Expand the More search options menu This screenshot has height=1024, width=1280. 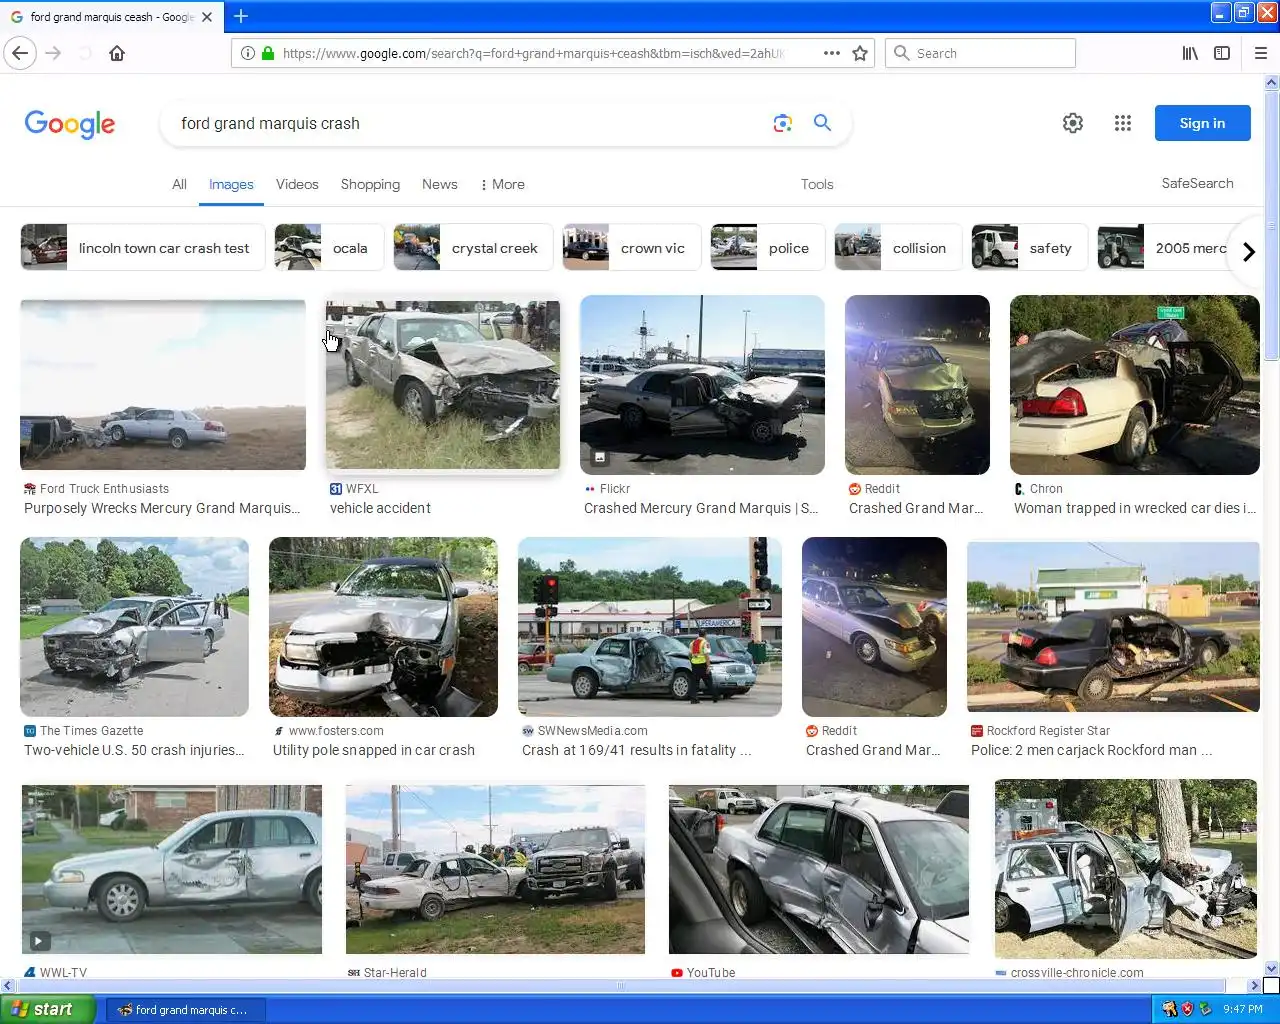pos(503,184)
